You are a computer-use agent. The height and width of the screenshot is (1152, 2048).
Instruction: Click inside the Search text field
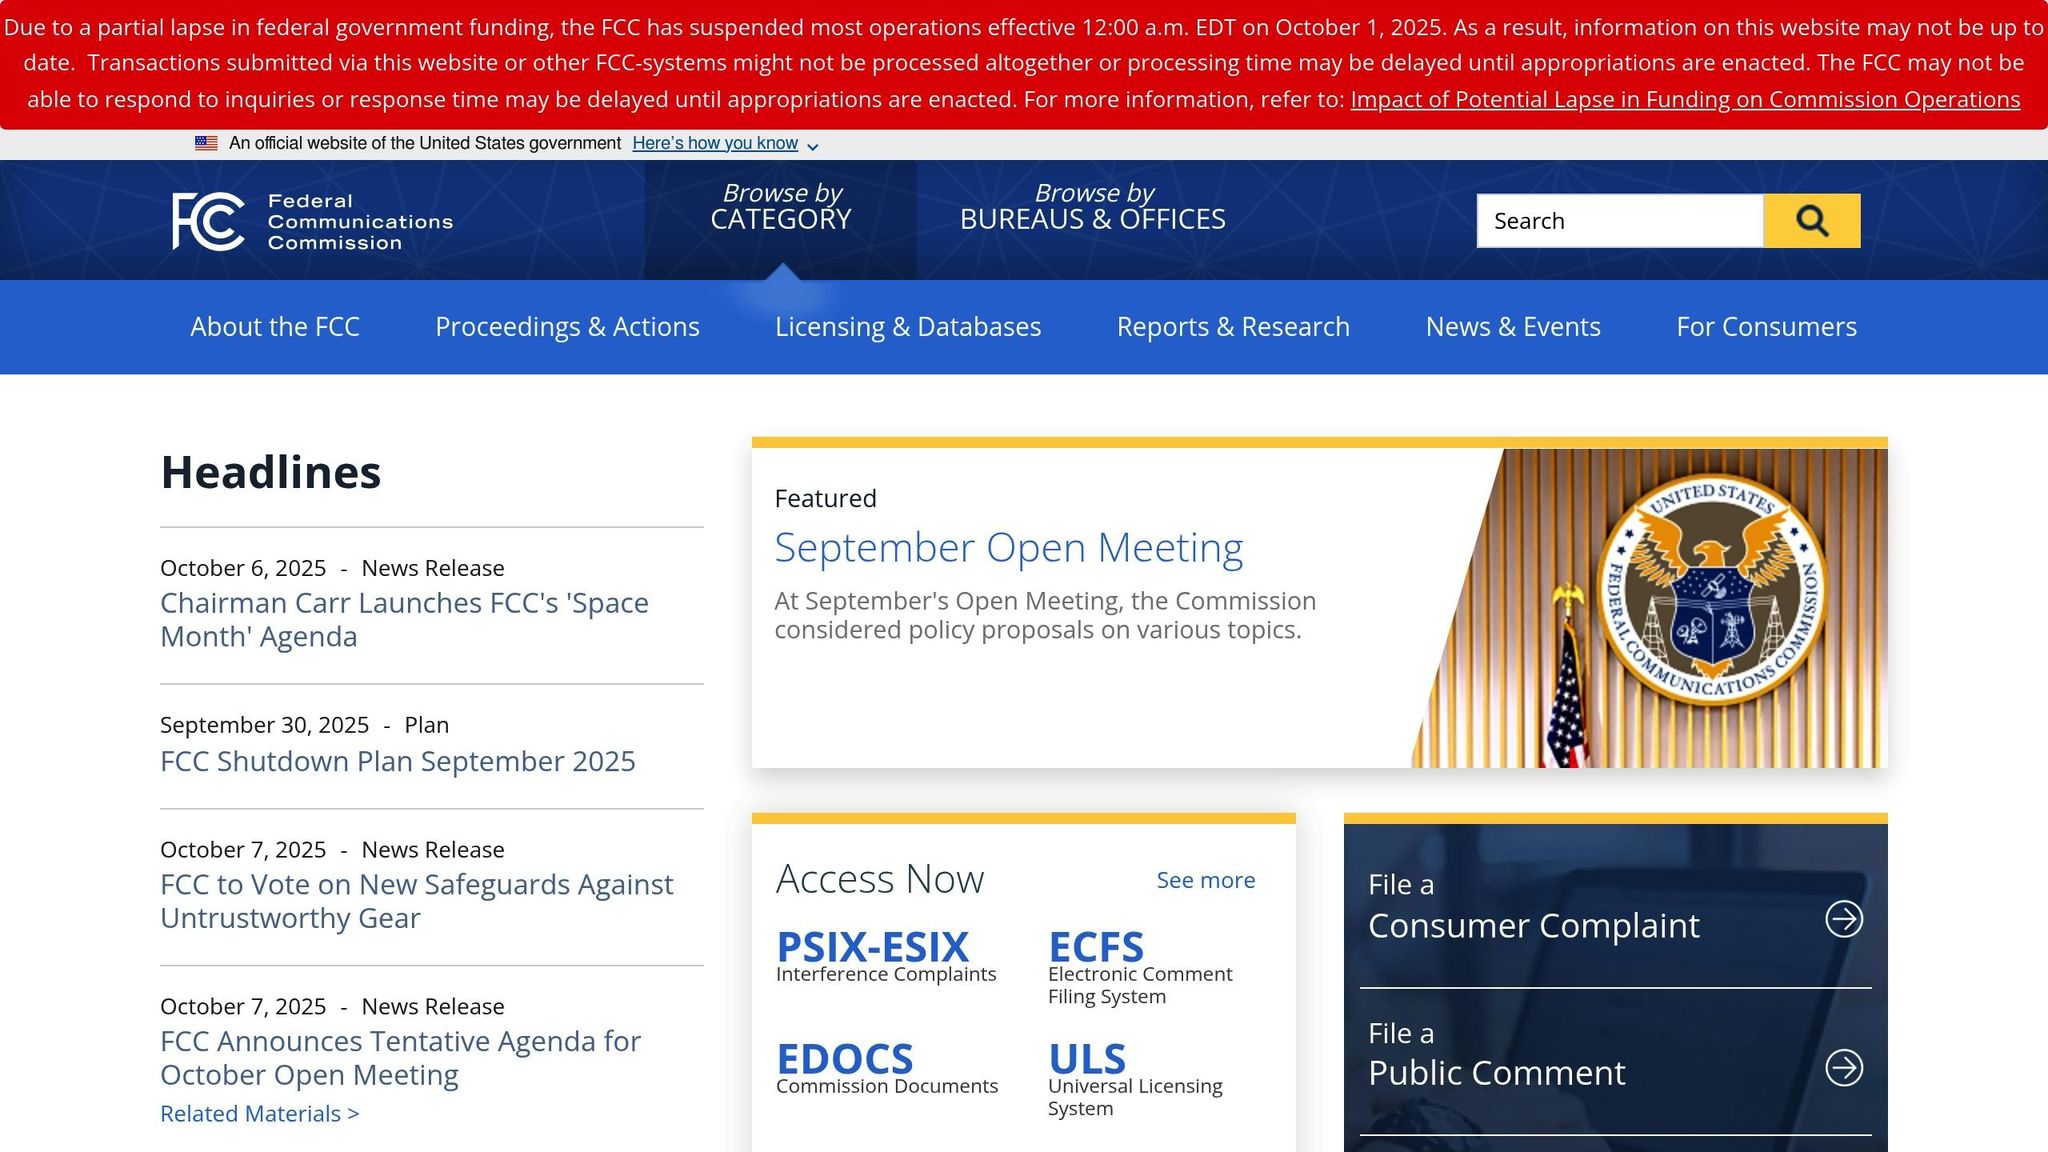point(1619,221)
